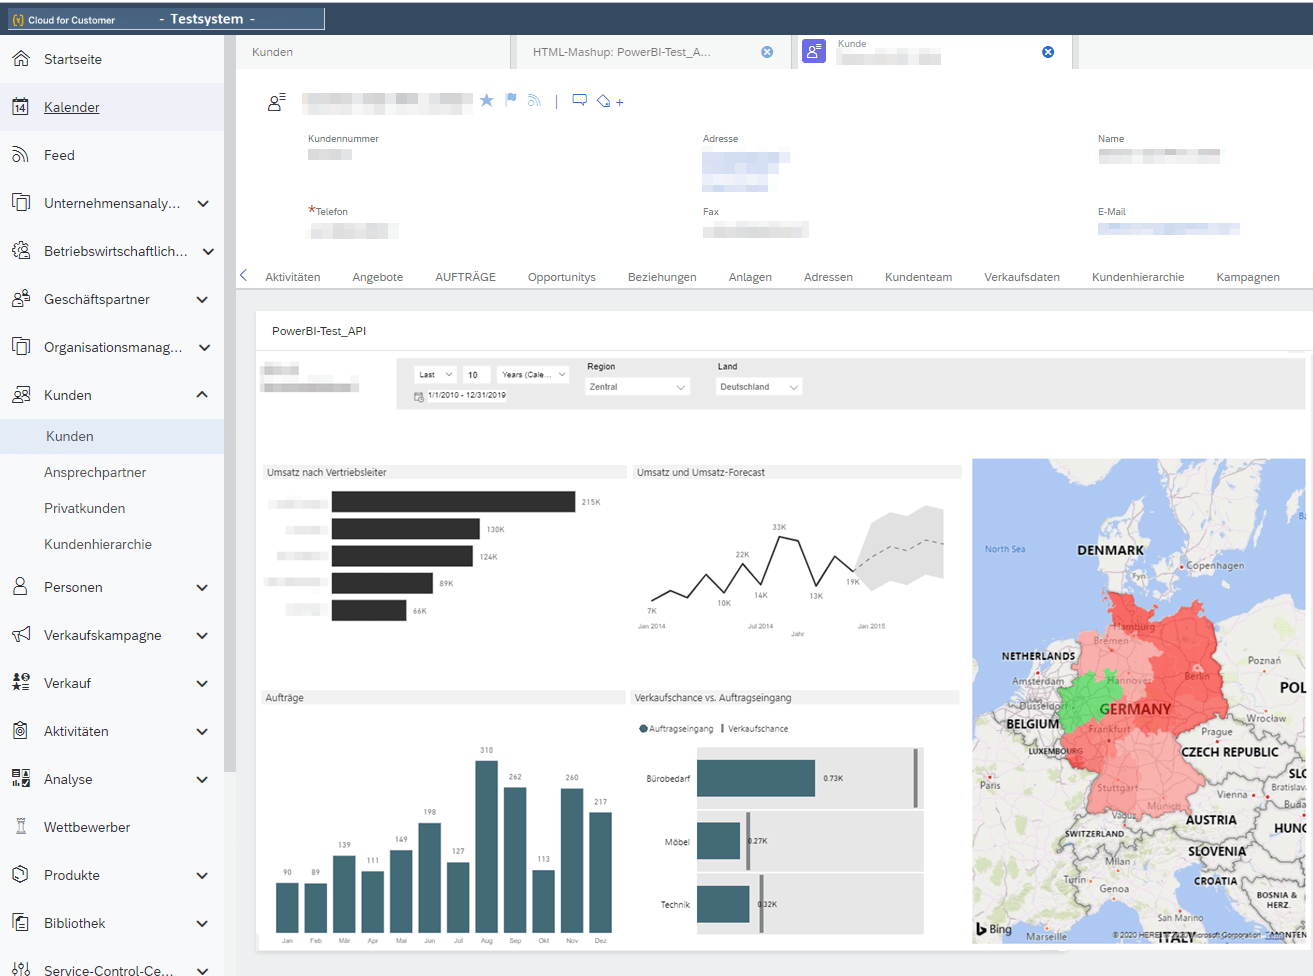The width and height of the screenshot is (1313, 976).
Task: Follow customer feed via RSS icon
Action: pyautogui.click(x=534, y=100)
